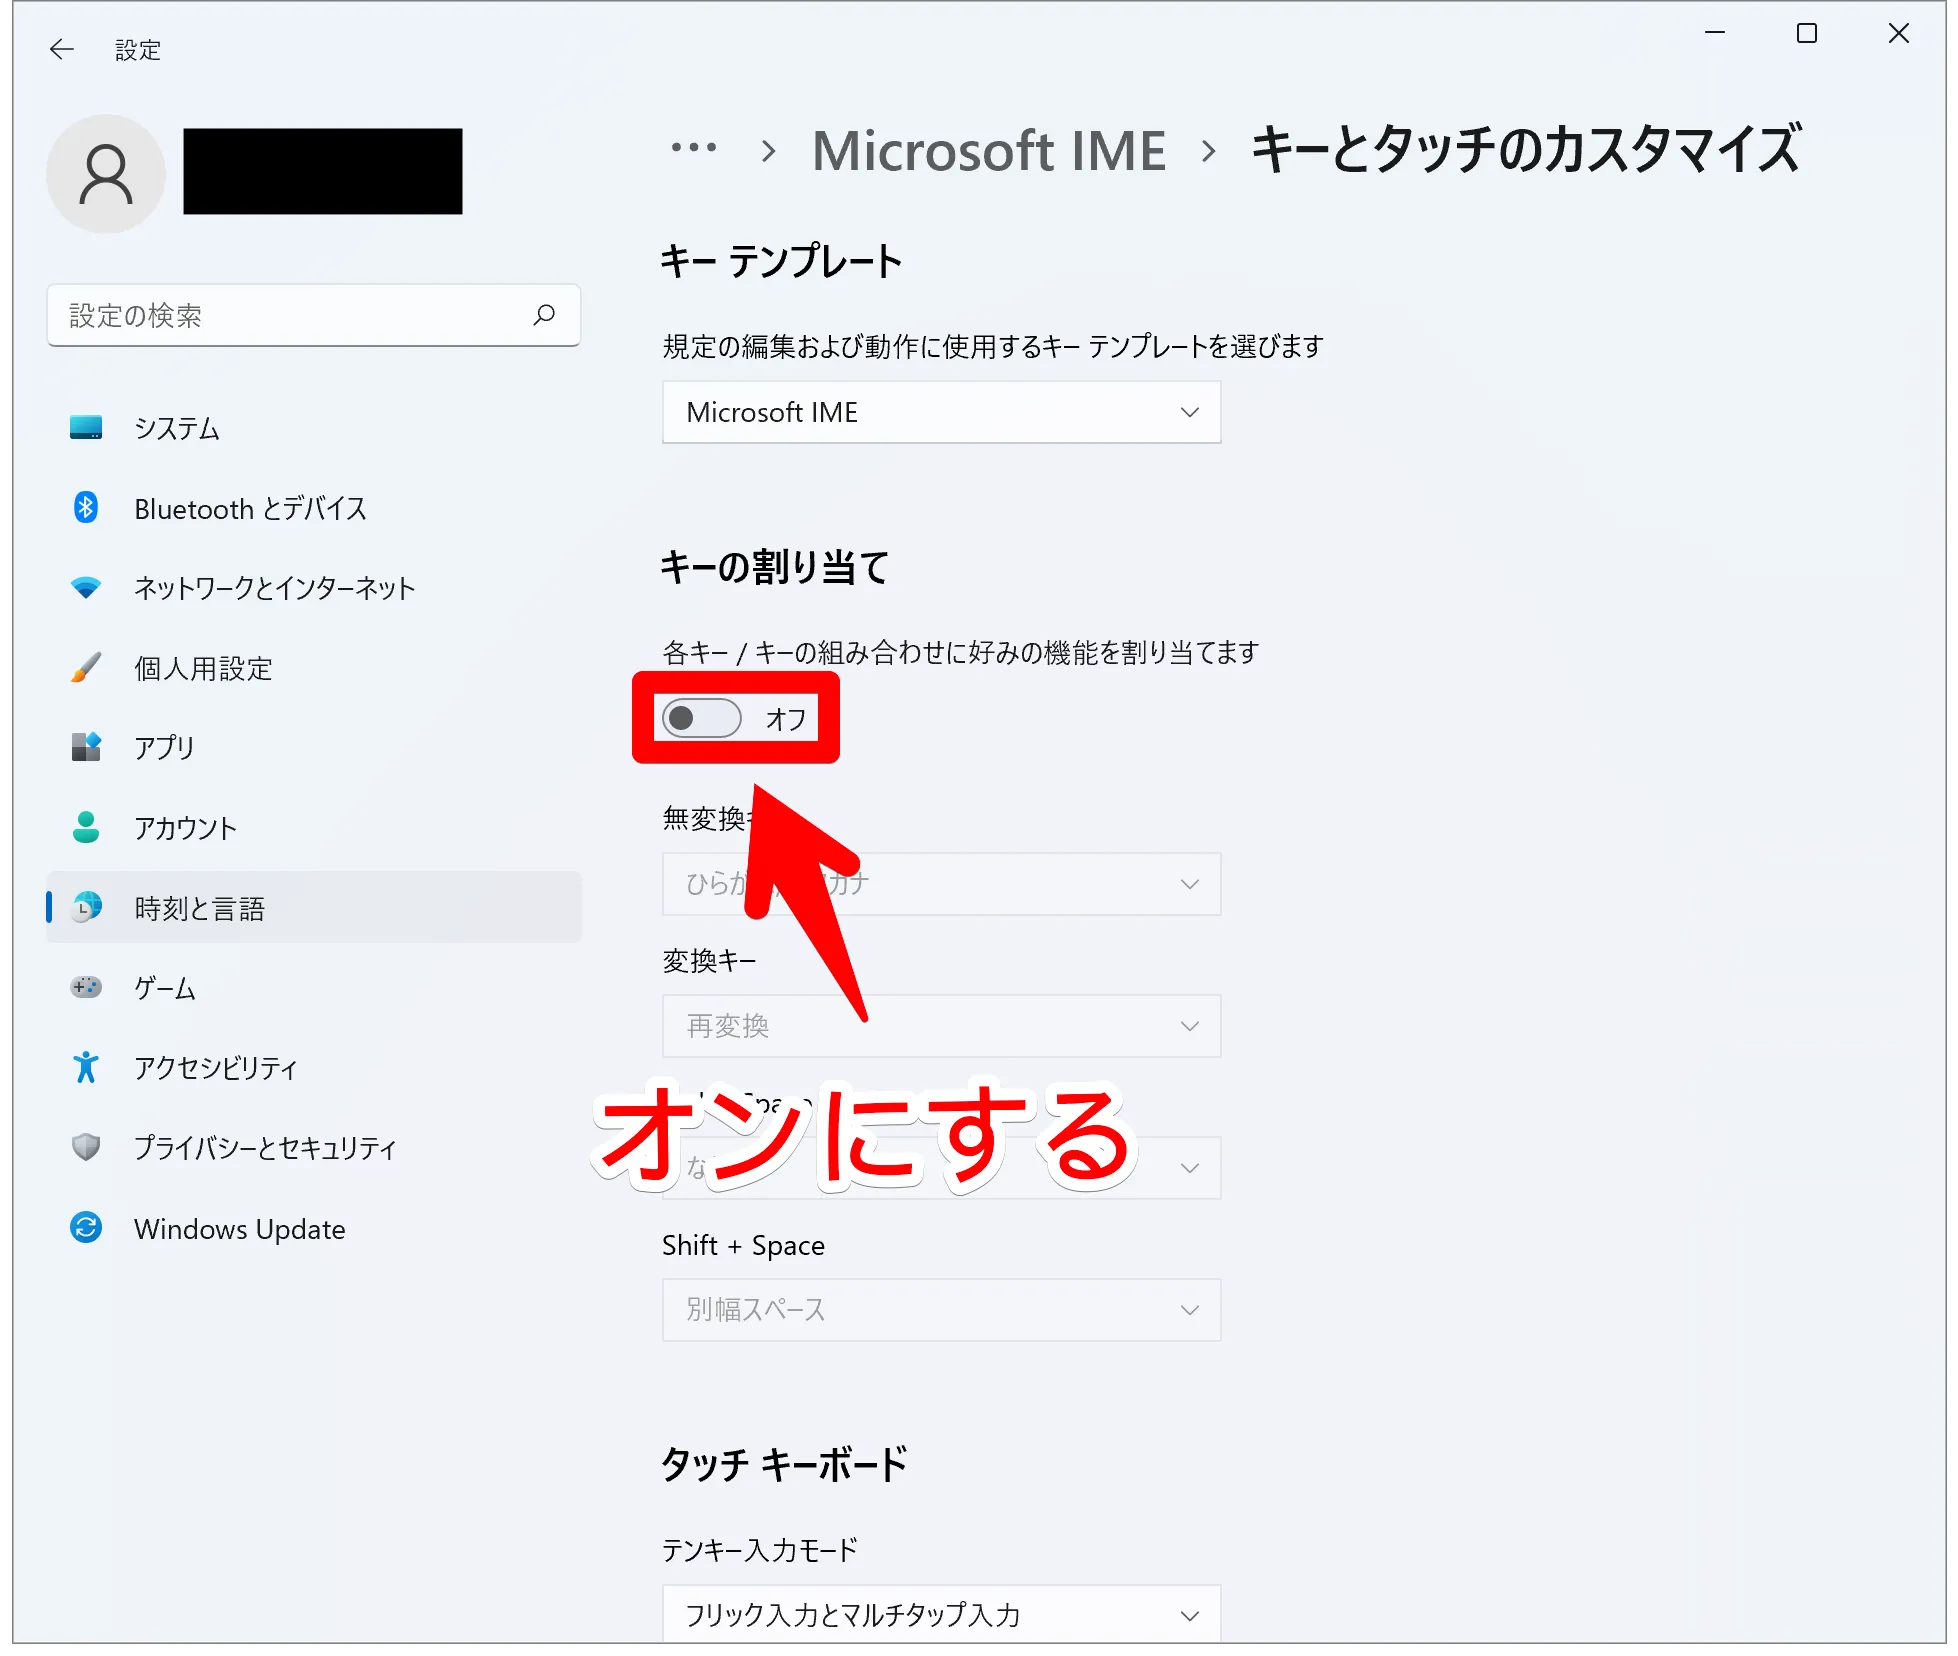Viewport: 1958px width, 1656px height.
Task: Click the Bluetooth icon in sidebar
Action: click(x=86, y=508)
